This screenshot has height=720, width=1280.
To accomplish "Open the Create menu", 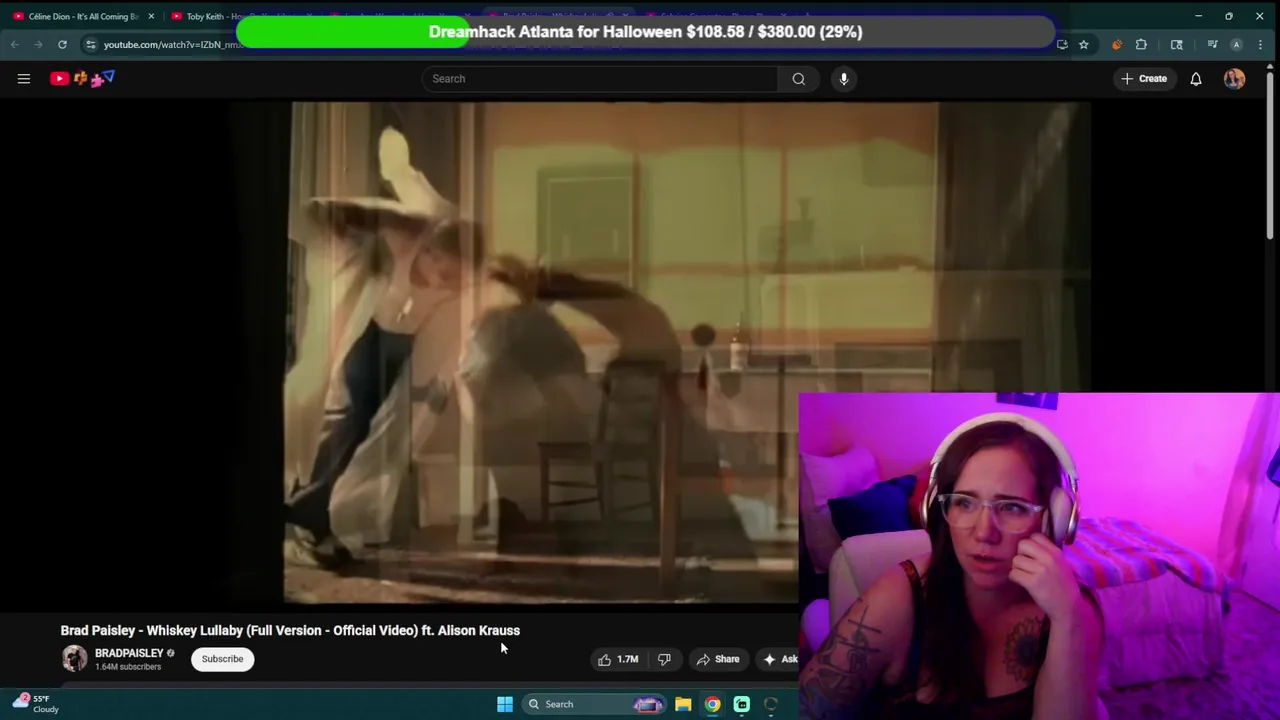I will click(x=1144, y=79).
